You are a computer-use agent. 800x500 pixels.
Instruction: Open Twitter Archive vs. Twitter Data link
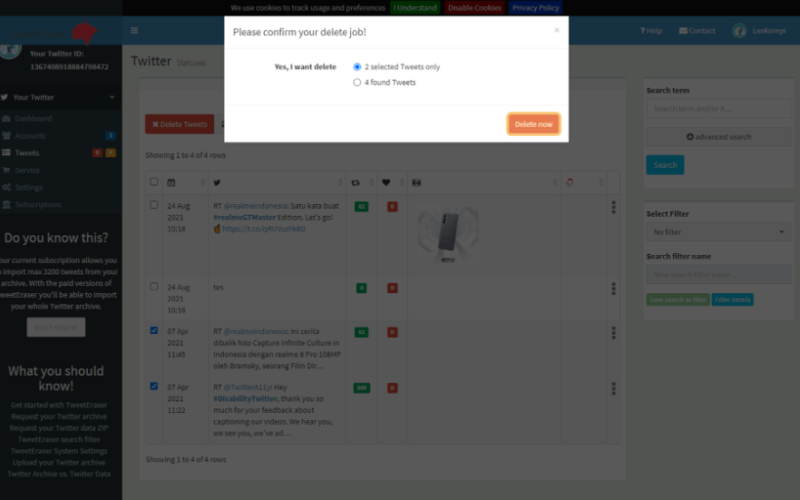pyautogui.click(x=59, y=474)
